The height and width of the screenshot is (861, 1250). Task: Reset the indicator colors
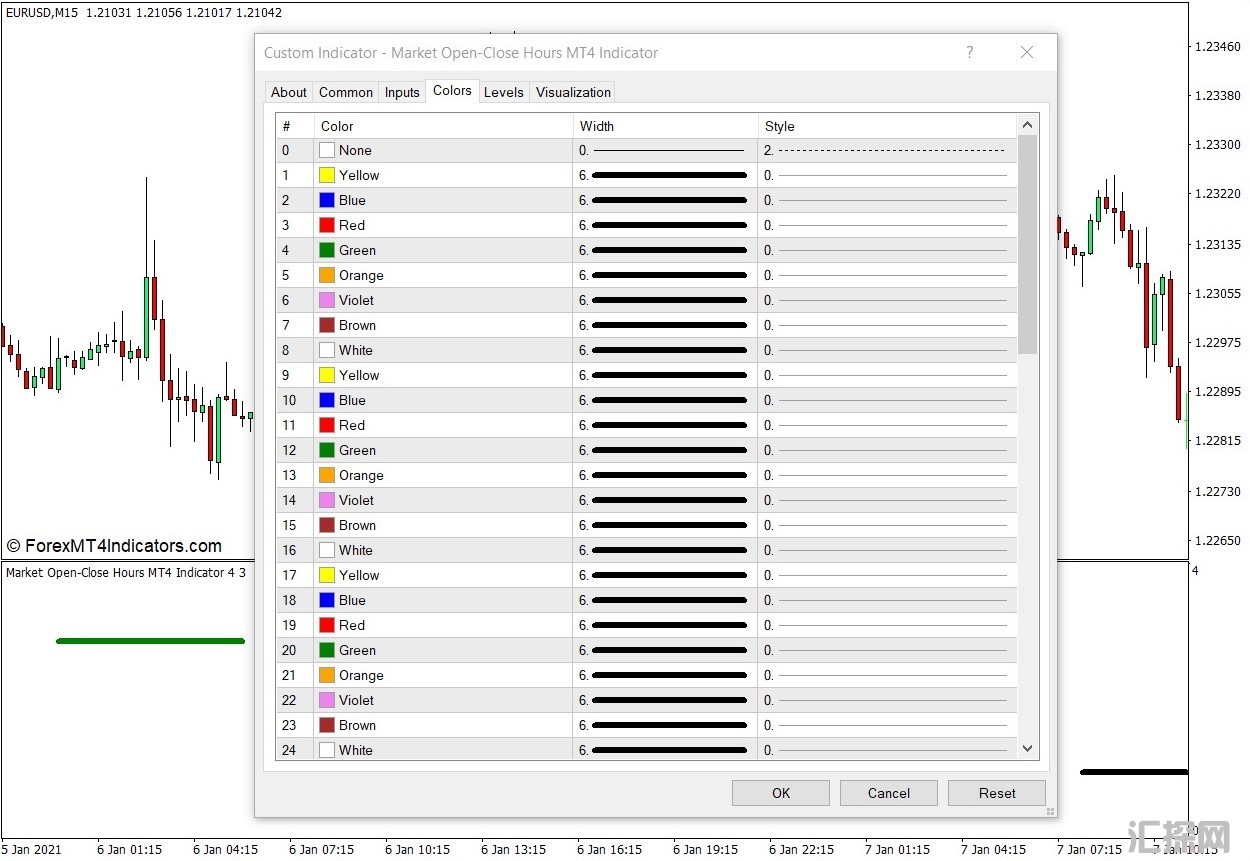click(996, 793)
